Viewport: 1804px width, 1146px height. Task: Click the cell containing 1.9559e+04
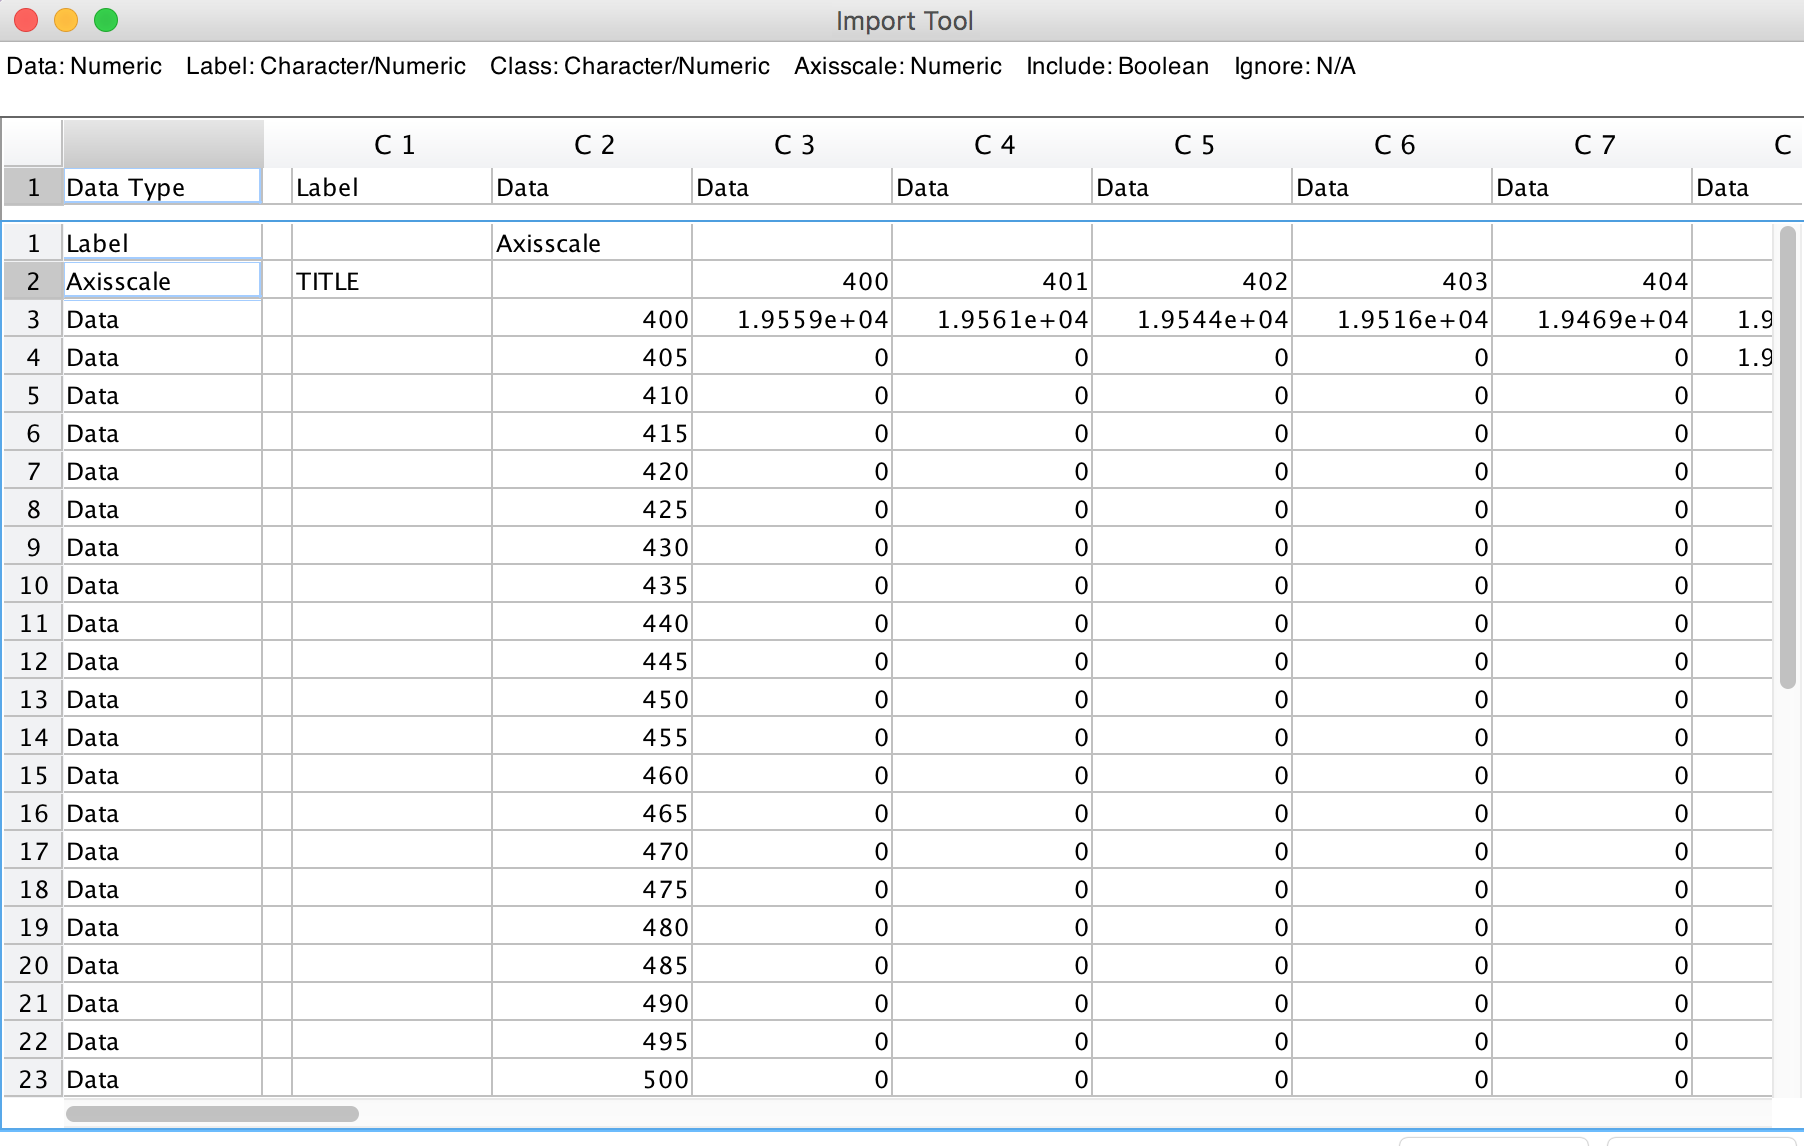coord(791,320)
